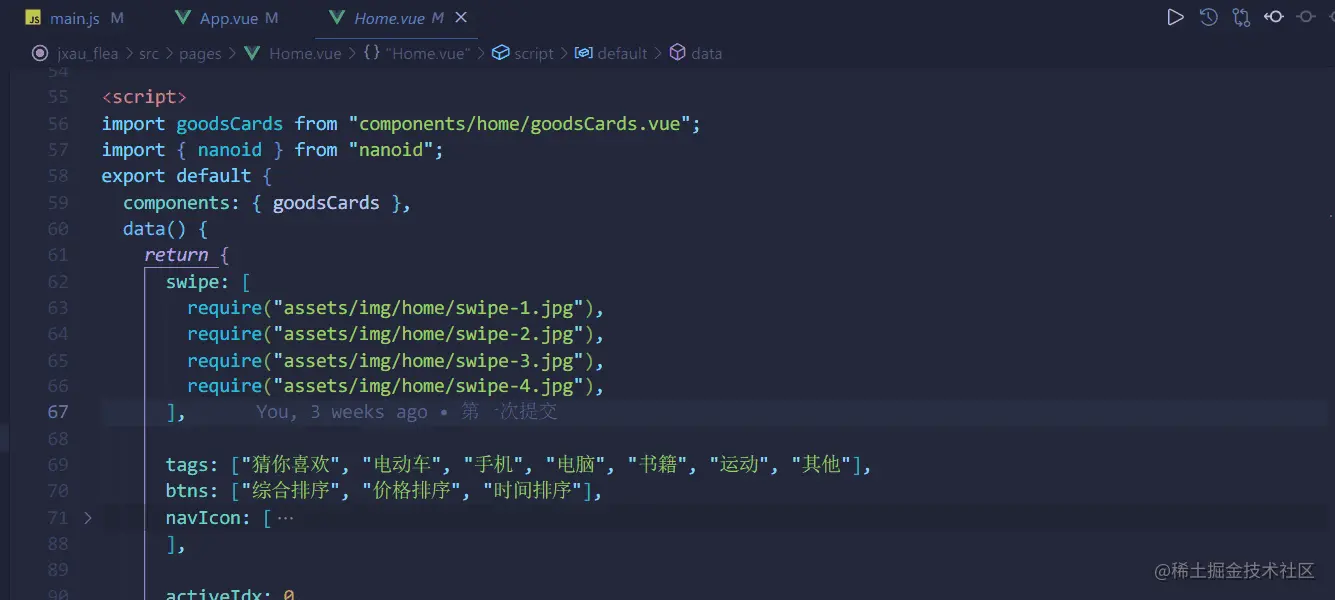Click the Vue logo icon on the Home.vue tab
This screenshot has width=1335, height=600.
[x=336, y=17]
